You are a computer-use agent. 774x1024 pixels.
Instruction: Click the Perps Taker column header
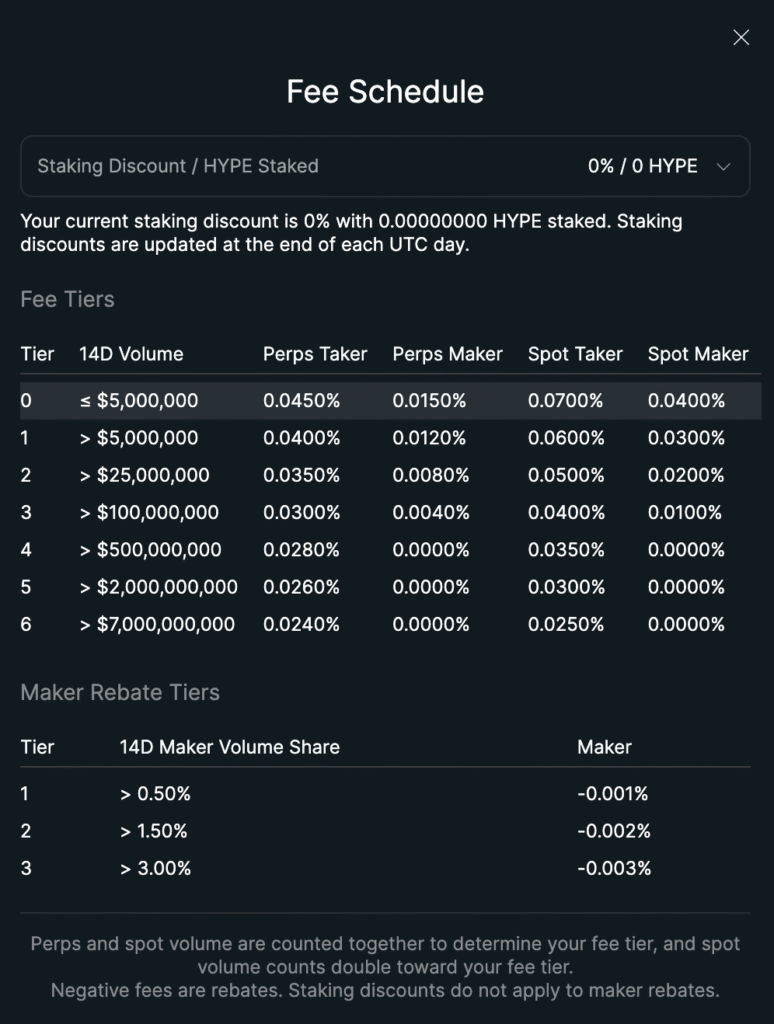tap(315, 354)
